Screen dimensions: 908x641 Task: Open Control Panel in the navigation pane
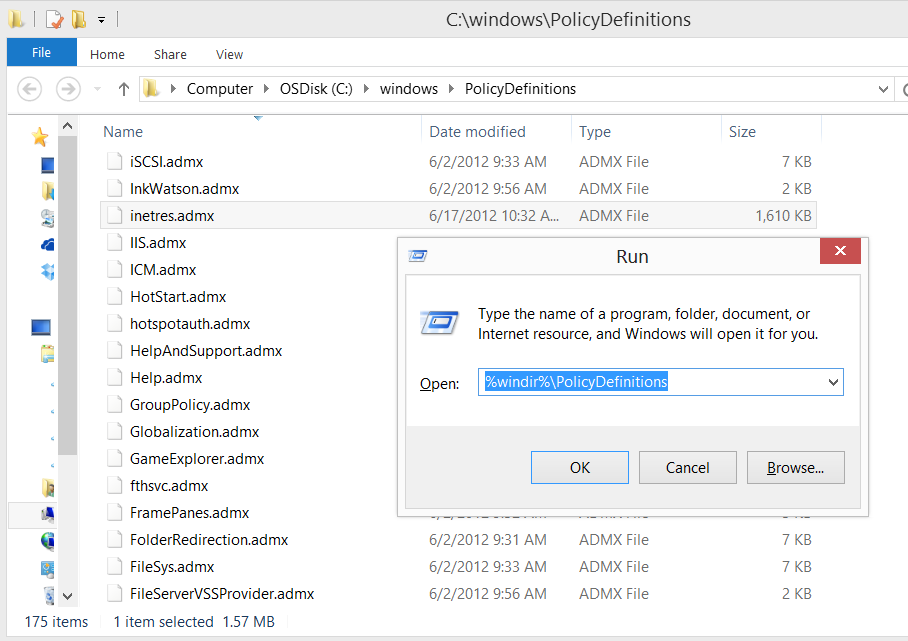tap(47, 569)
